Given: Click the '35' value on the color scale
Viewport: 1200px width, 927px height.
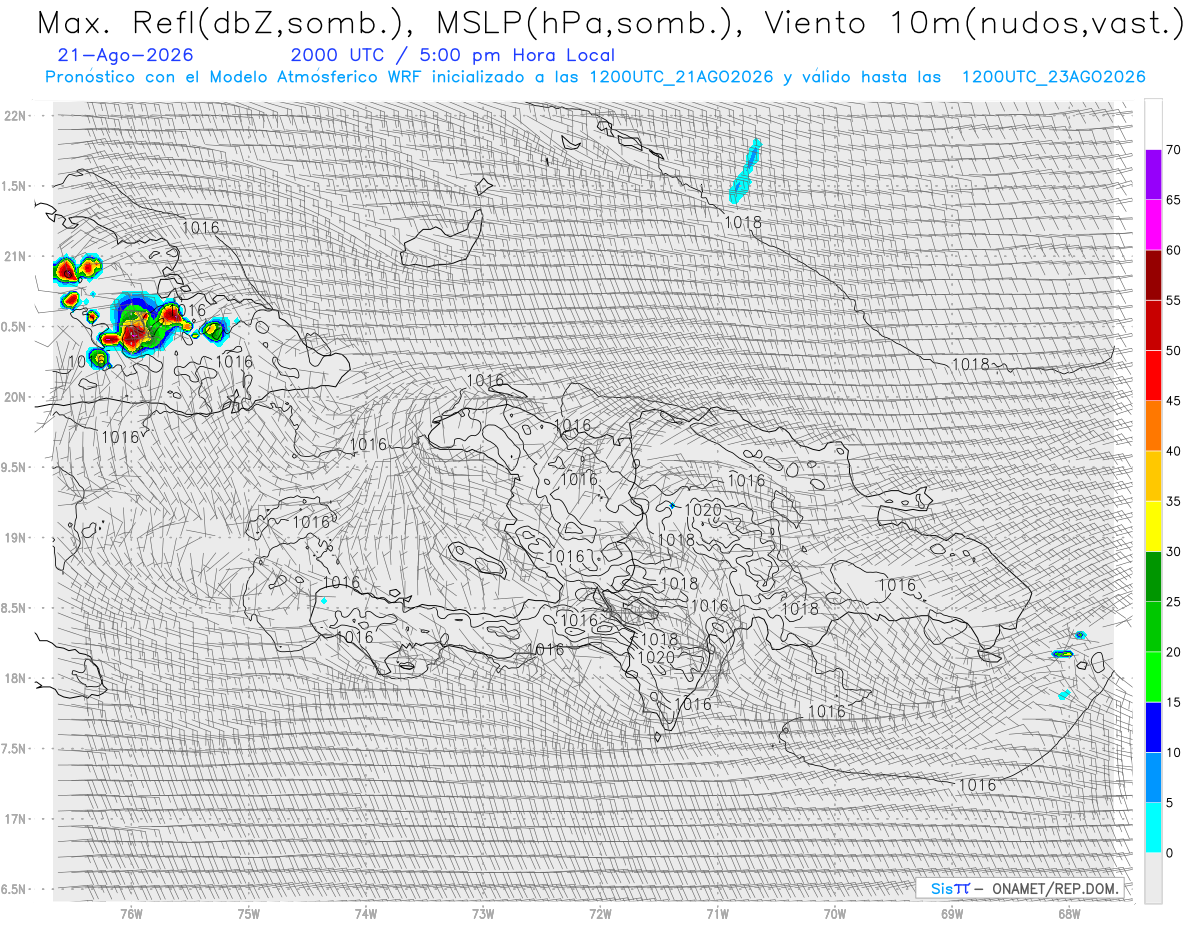Looking at the screenshot, I should [x=1173, y=501].
